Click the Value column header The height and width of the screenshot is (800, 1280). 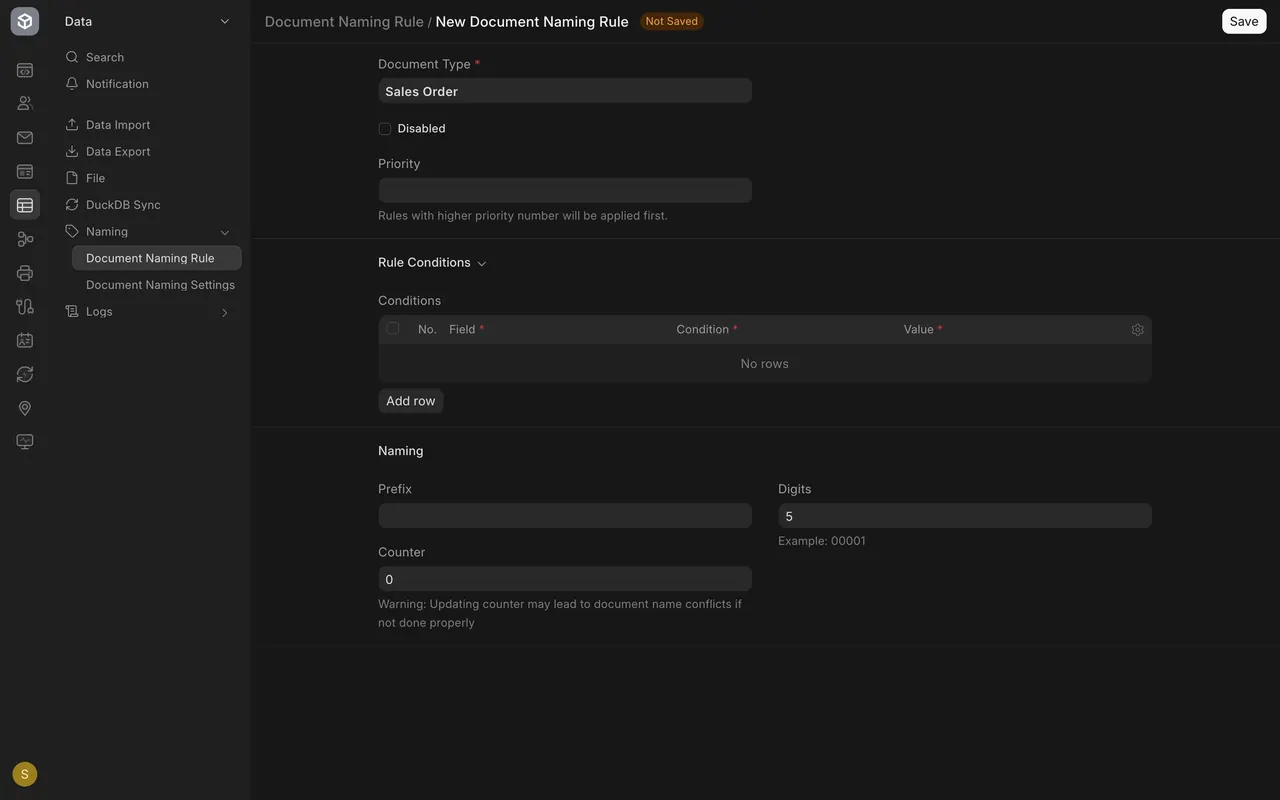[x=923, y=329]
